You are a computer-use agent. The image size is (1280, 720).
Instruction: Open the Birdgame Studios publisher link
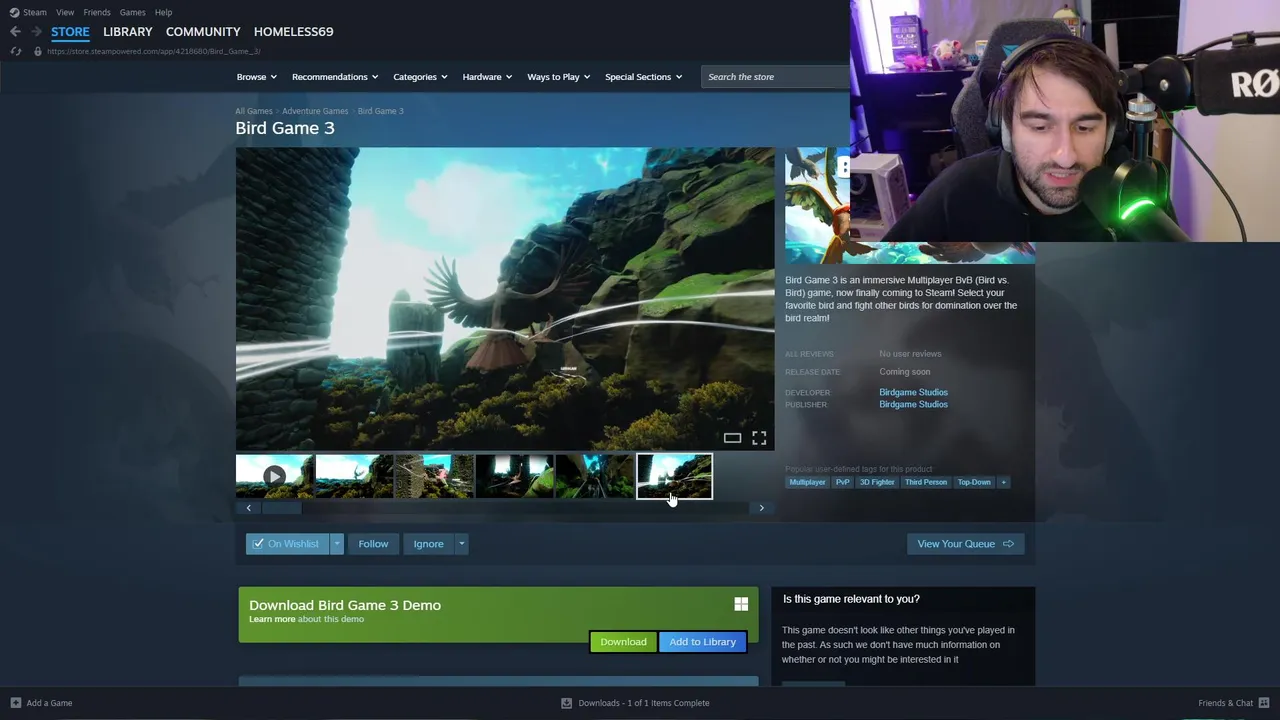point(913,404)
